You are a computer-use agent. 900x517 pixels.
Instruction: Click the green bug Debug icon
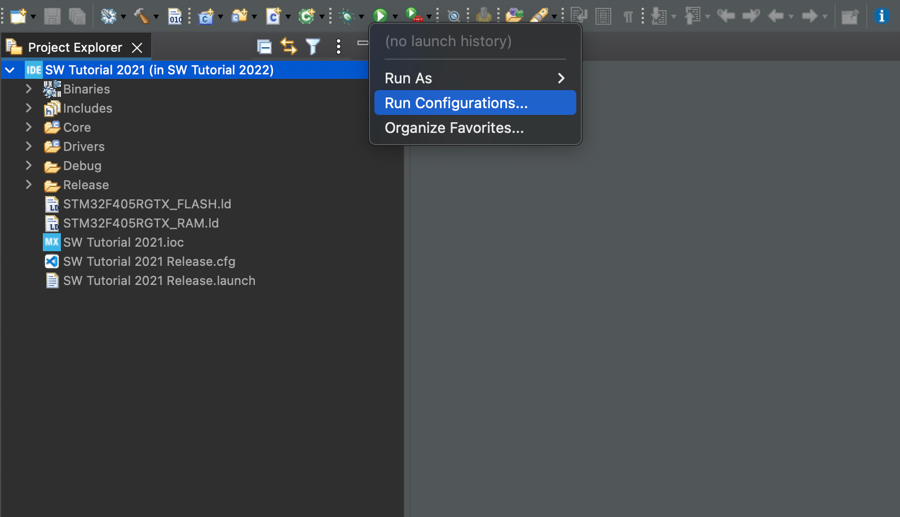pos(346,16)
